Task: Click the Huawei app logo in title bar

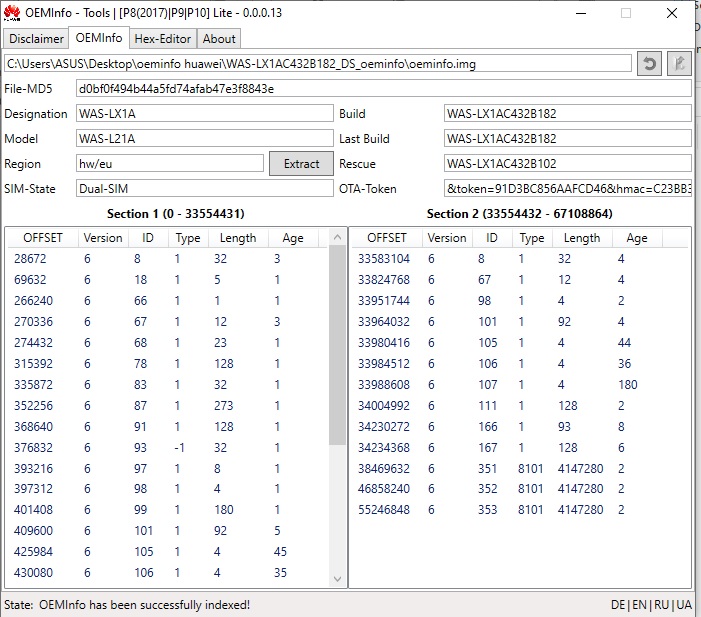Action: pos(12,13)
